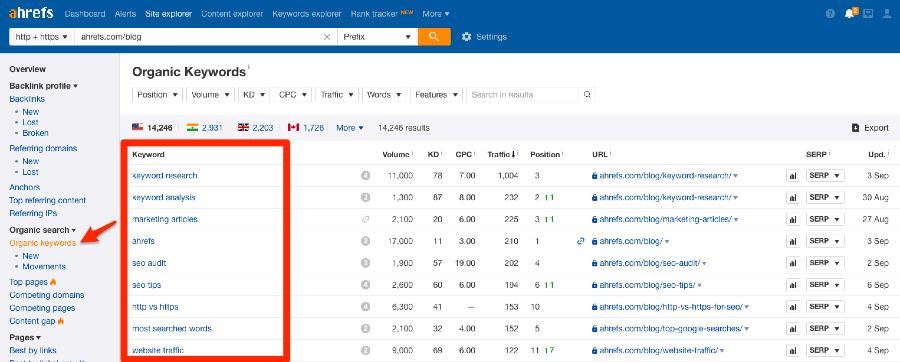
Task: Clear the URL field with X icon
Action: click(x=327, y=37)
